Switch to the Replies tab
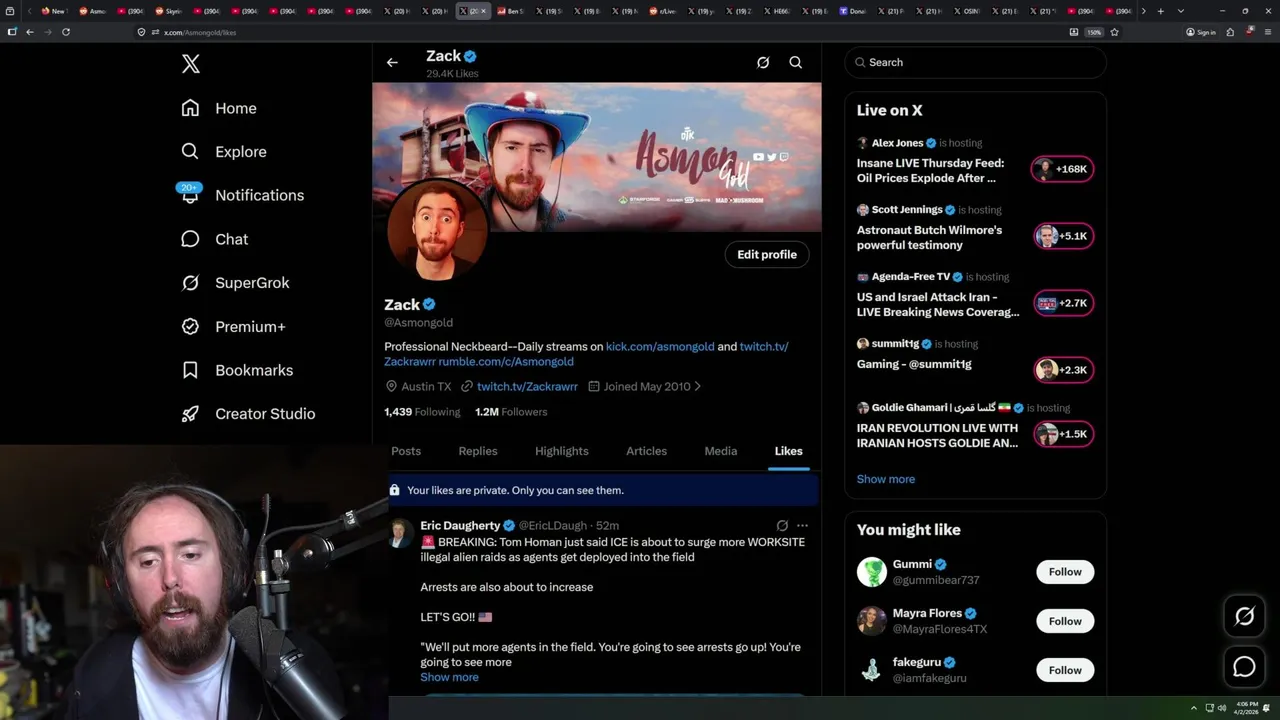1280x720 pixels. 478,451
